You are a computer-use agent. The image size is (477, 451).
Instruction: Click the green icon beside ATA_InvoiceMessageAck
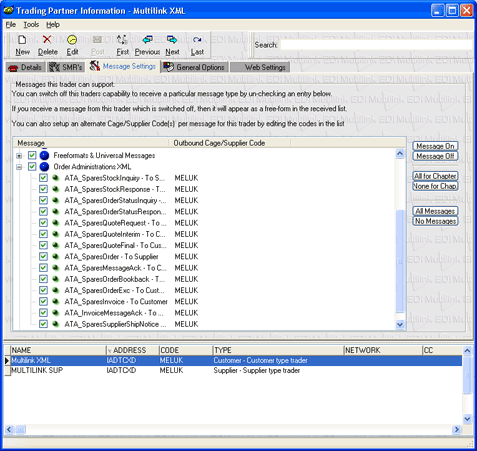pyautogui.click(x=56, y=313)
